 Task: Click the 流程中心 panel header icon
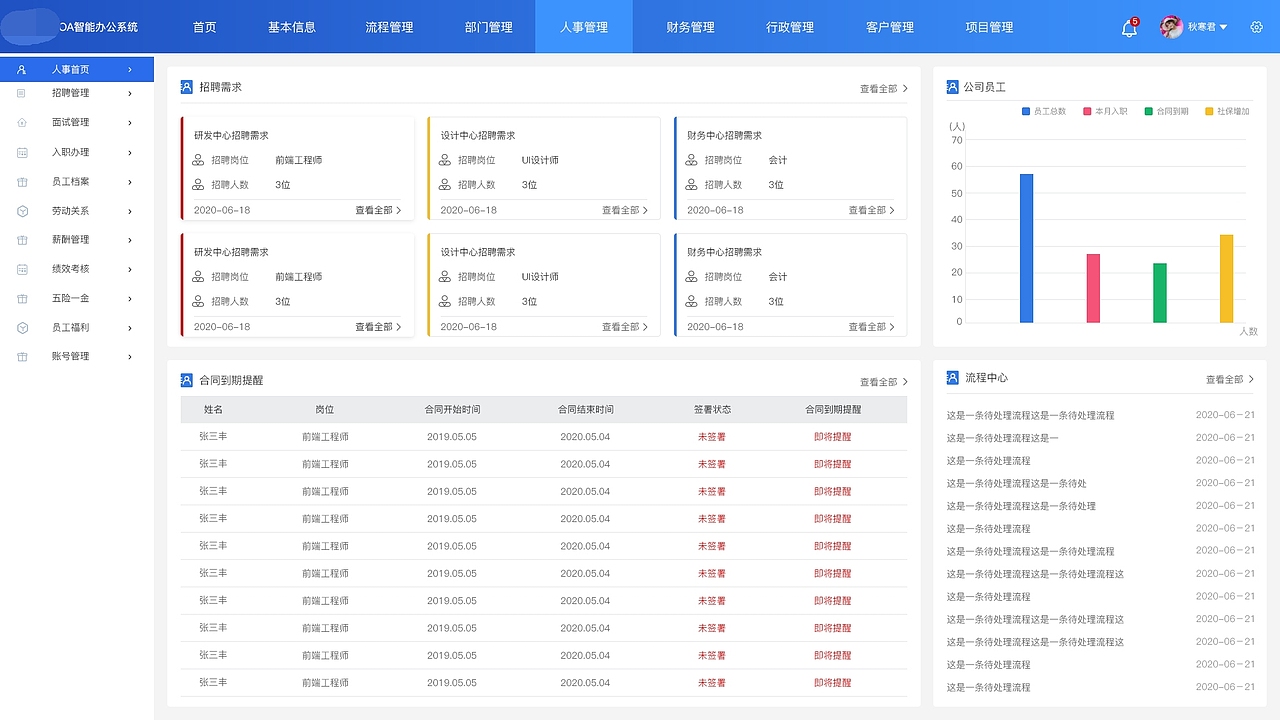[952, 378]
